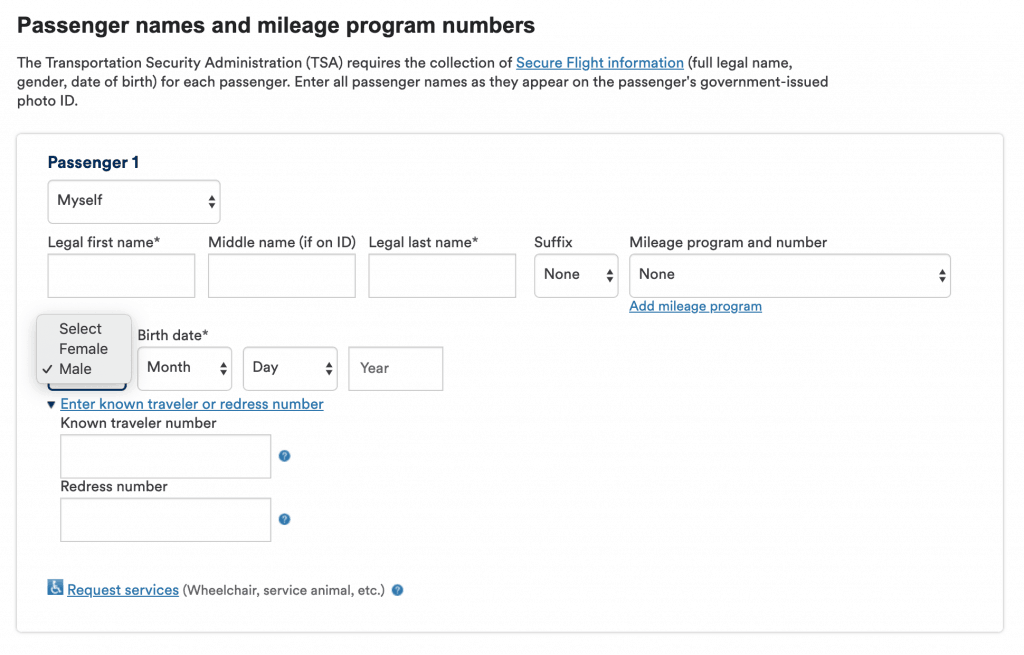Image resolution: width=1024 pixels, height=655 pixels.
Task: Open the Suffix dropdown
Action: 576,275
